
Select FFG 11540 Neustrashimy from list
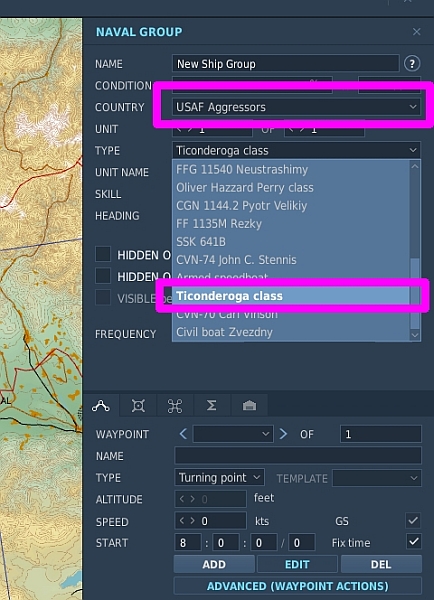pos(291,169)
